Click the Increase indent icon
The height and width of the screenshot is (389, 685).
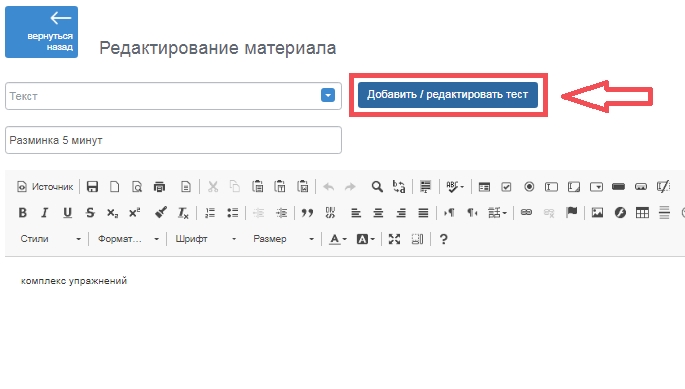coord(281,213)
